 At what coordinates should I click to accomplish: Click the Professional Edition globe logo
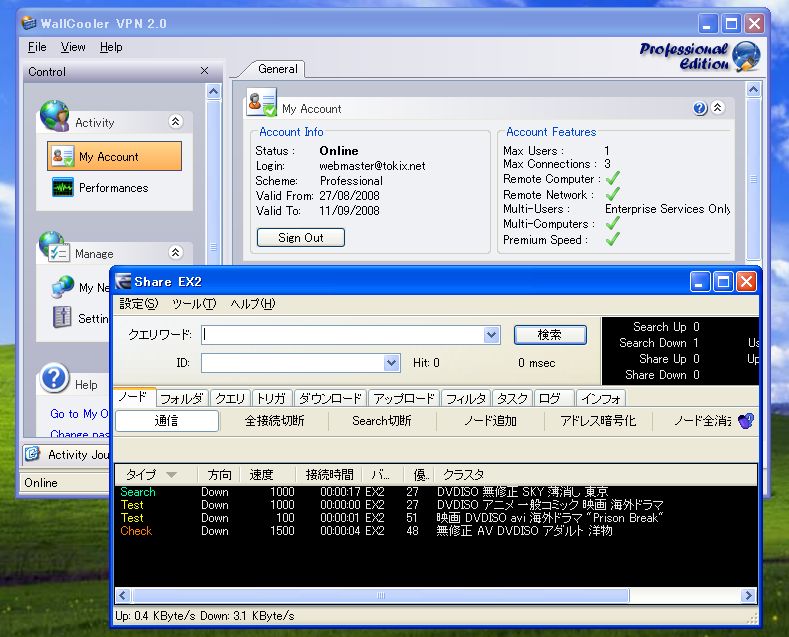746,56
